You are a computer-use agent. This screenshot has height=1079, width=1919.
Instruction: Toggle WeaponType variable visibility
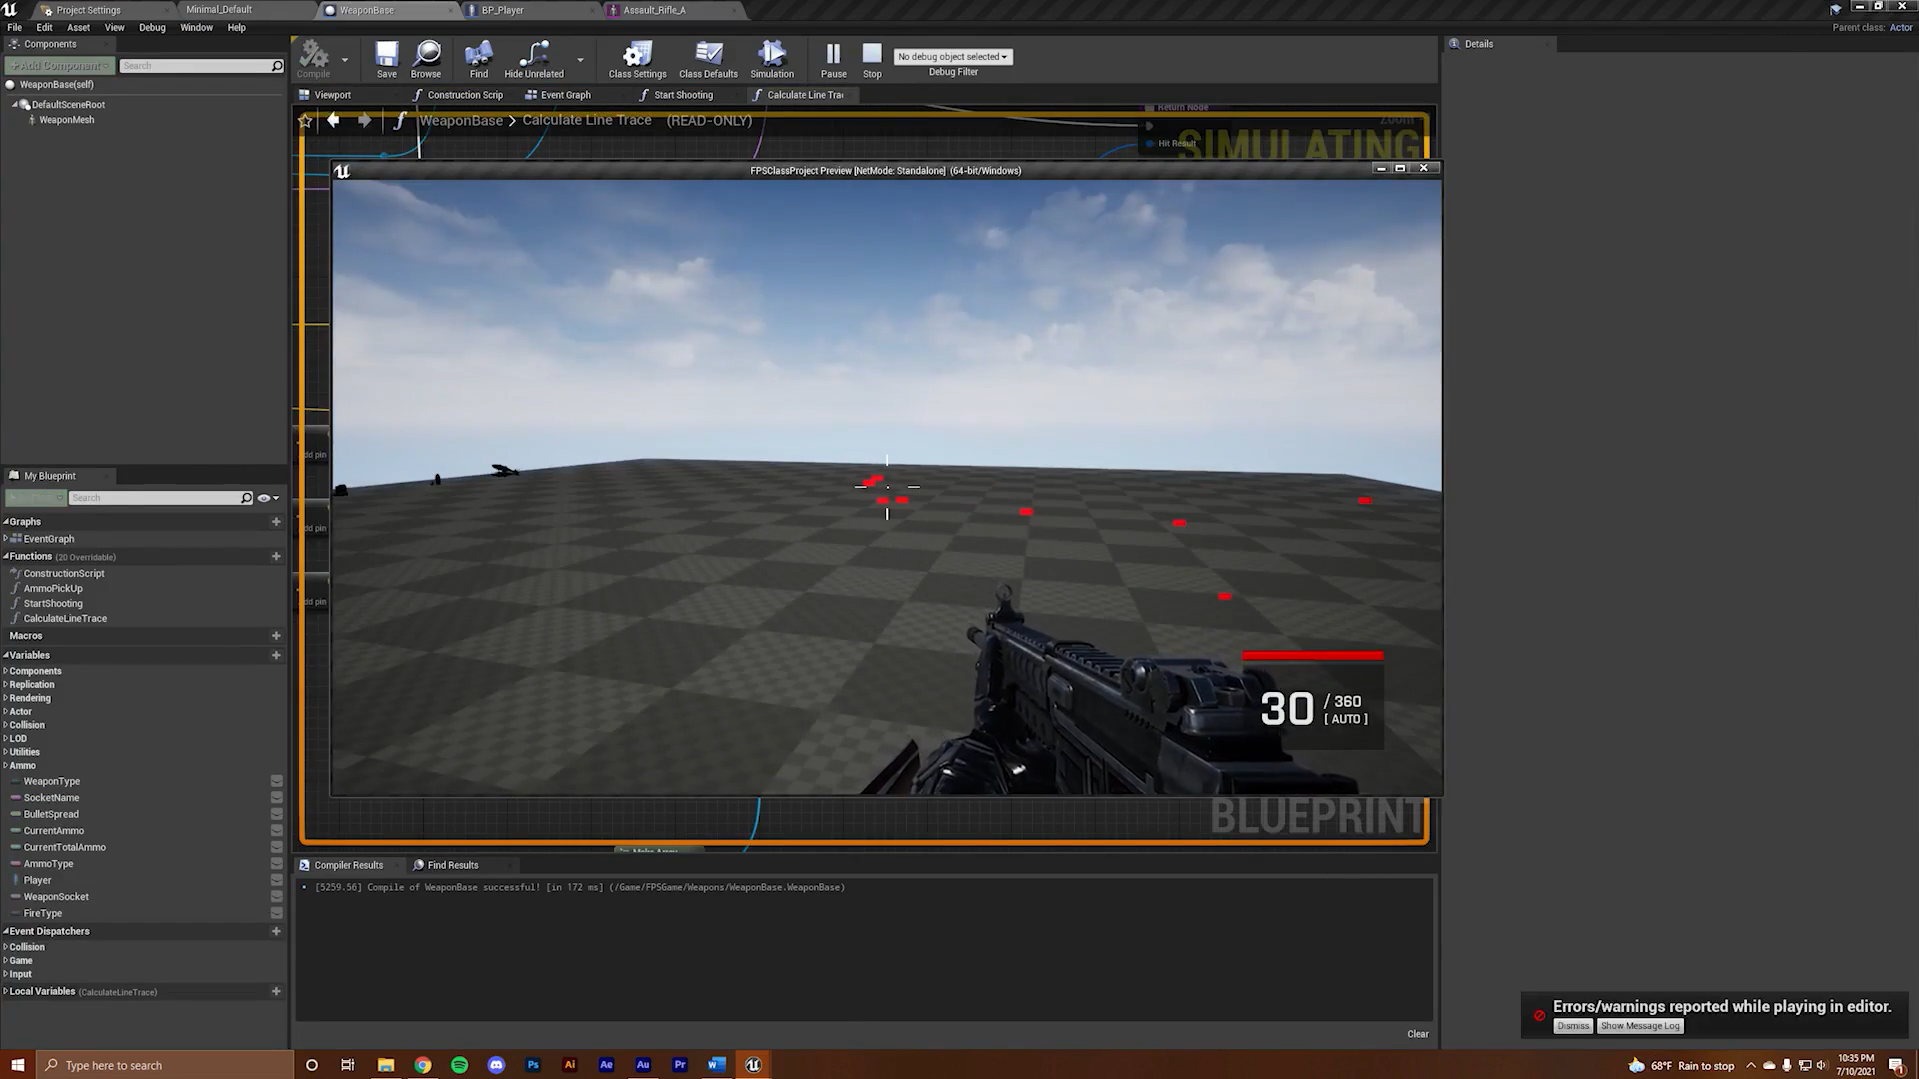pos(276,782)
